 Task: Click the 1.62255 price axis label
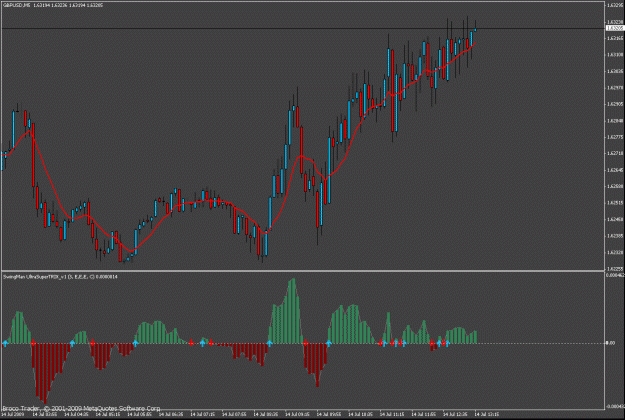(x=616, y=269)
